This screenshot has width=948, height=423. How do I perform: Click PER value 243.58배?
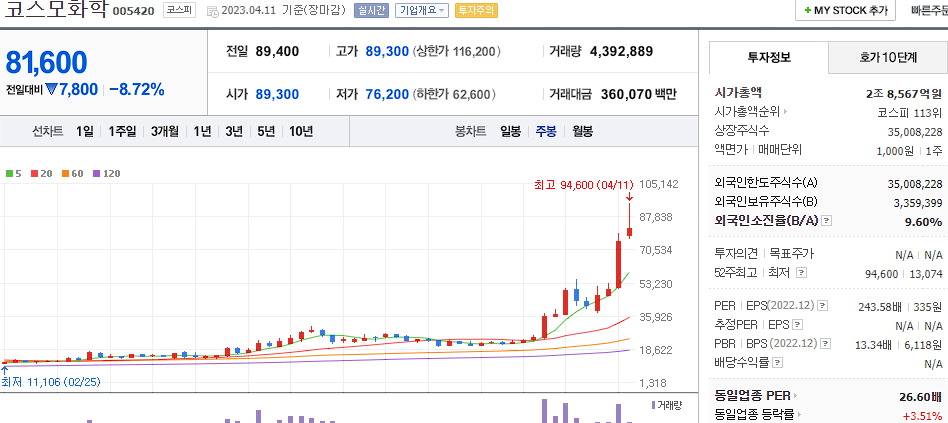coord(881,307)
